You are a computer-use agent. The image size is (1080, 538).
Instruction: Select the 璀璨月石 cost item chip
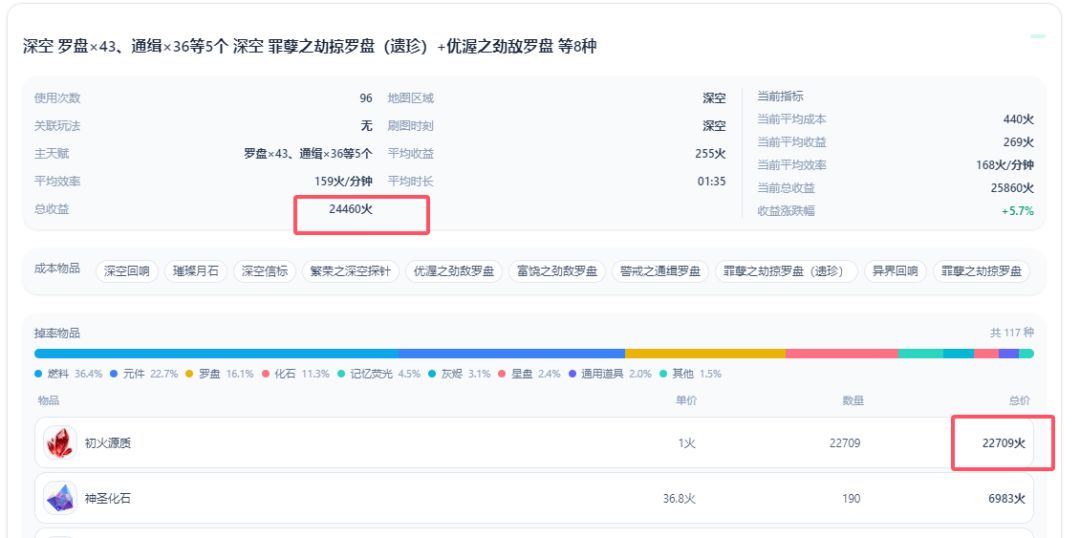[196, 271]
